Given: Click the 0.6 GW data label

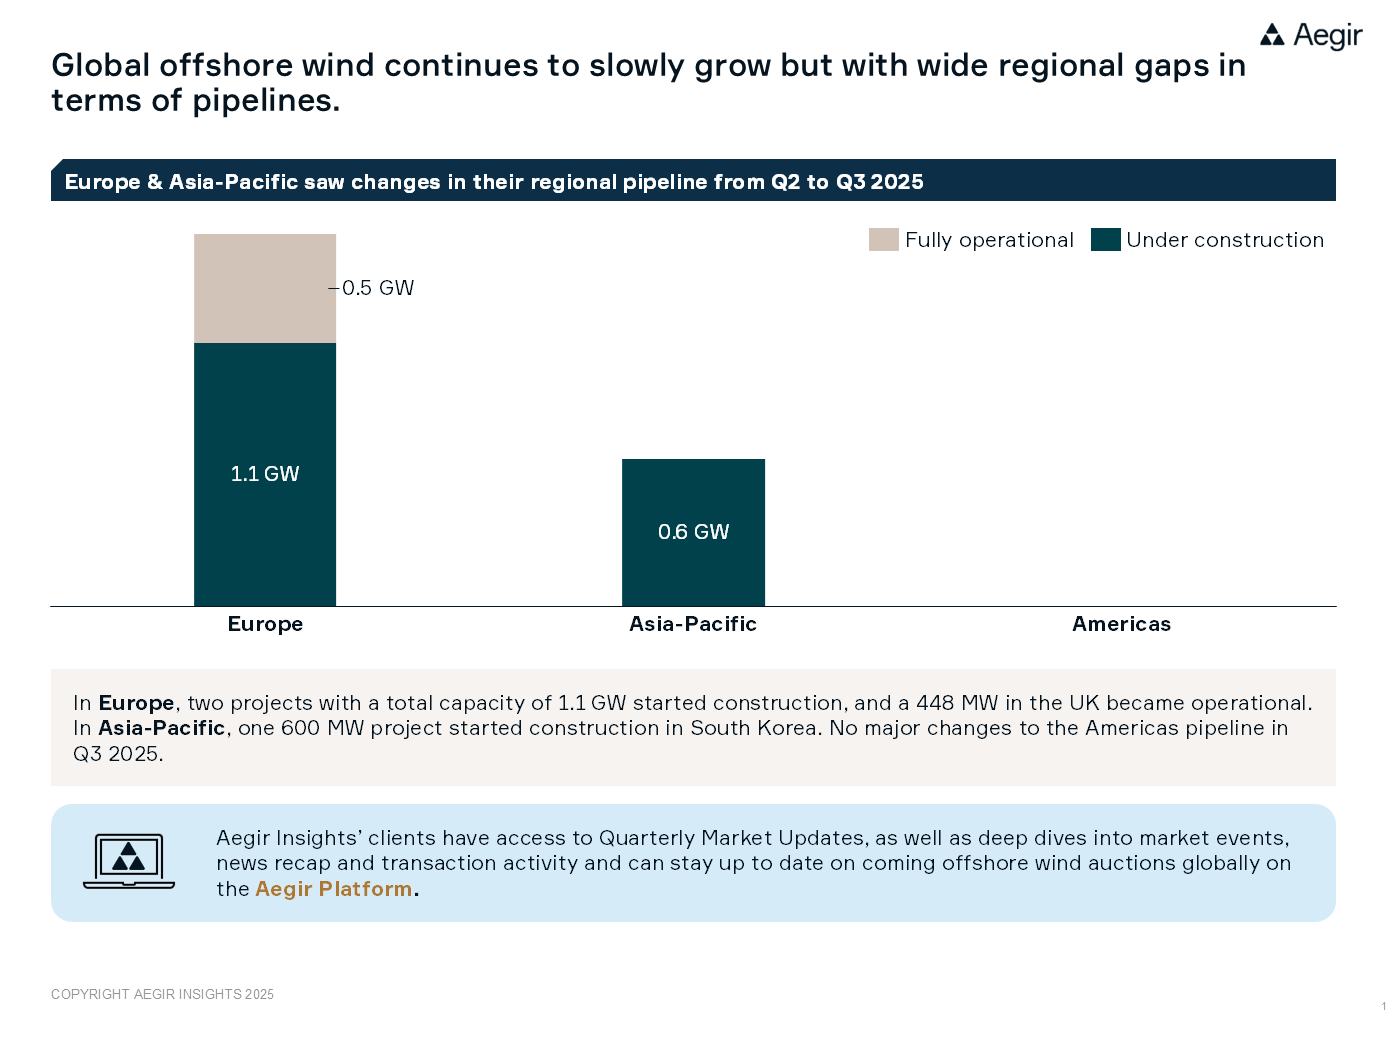Looking at the screenshot, I should (x=693, y=532).
